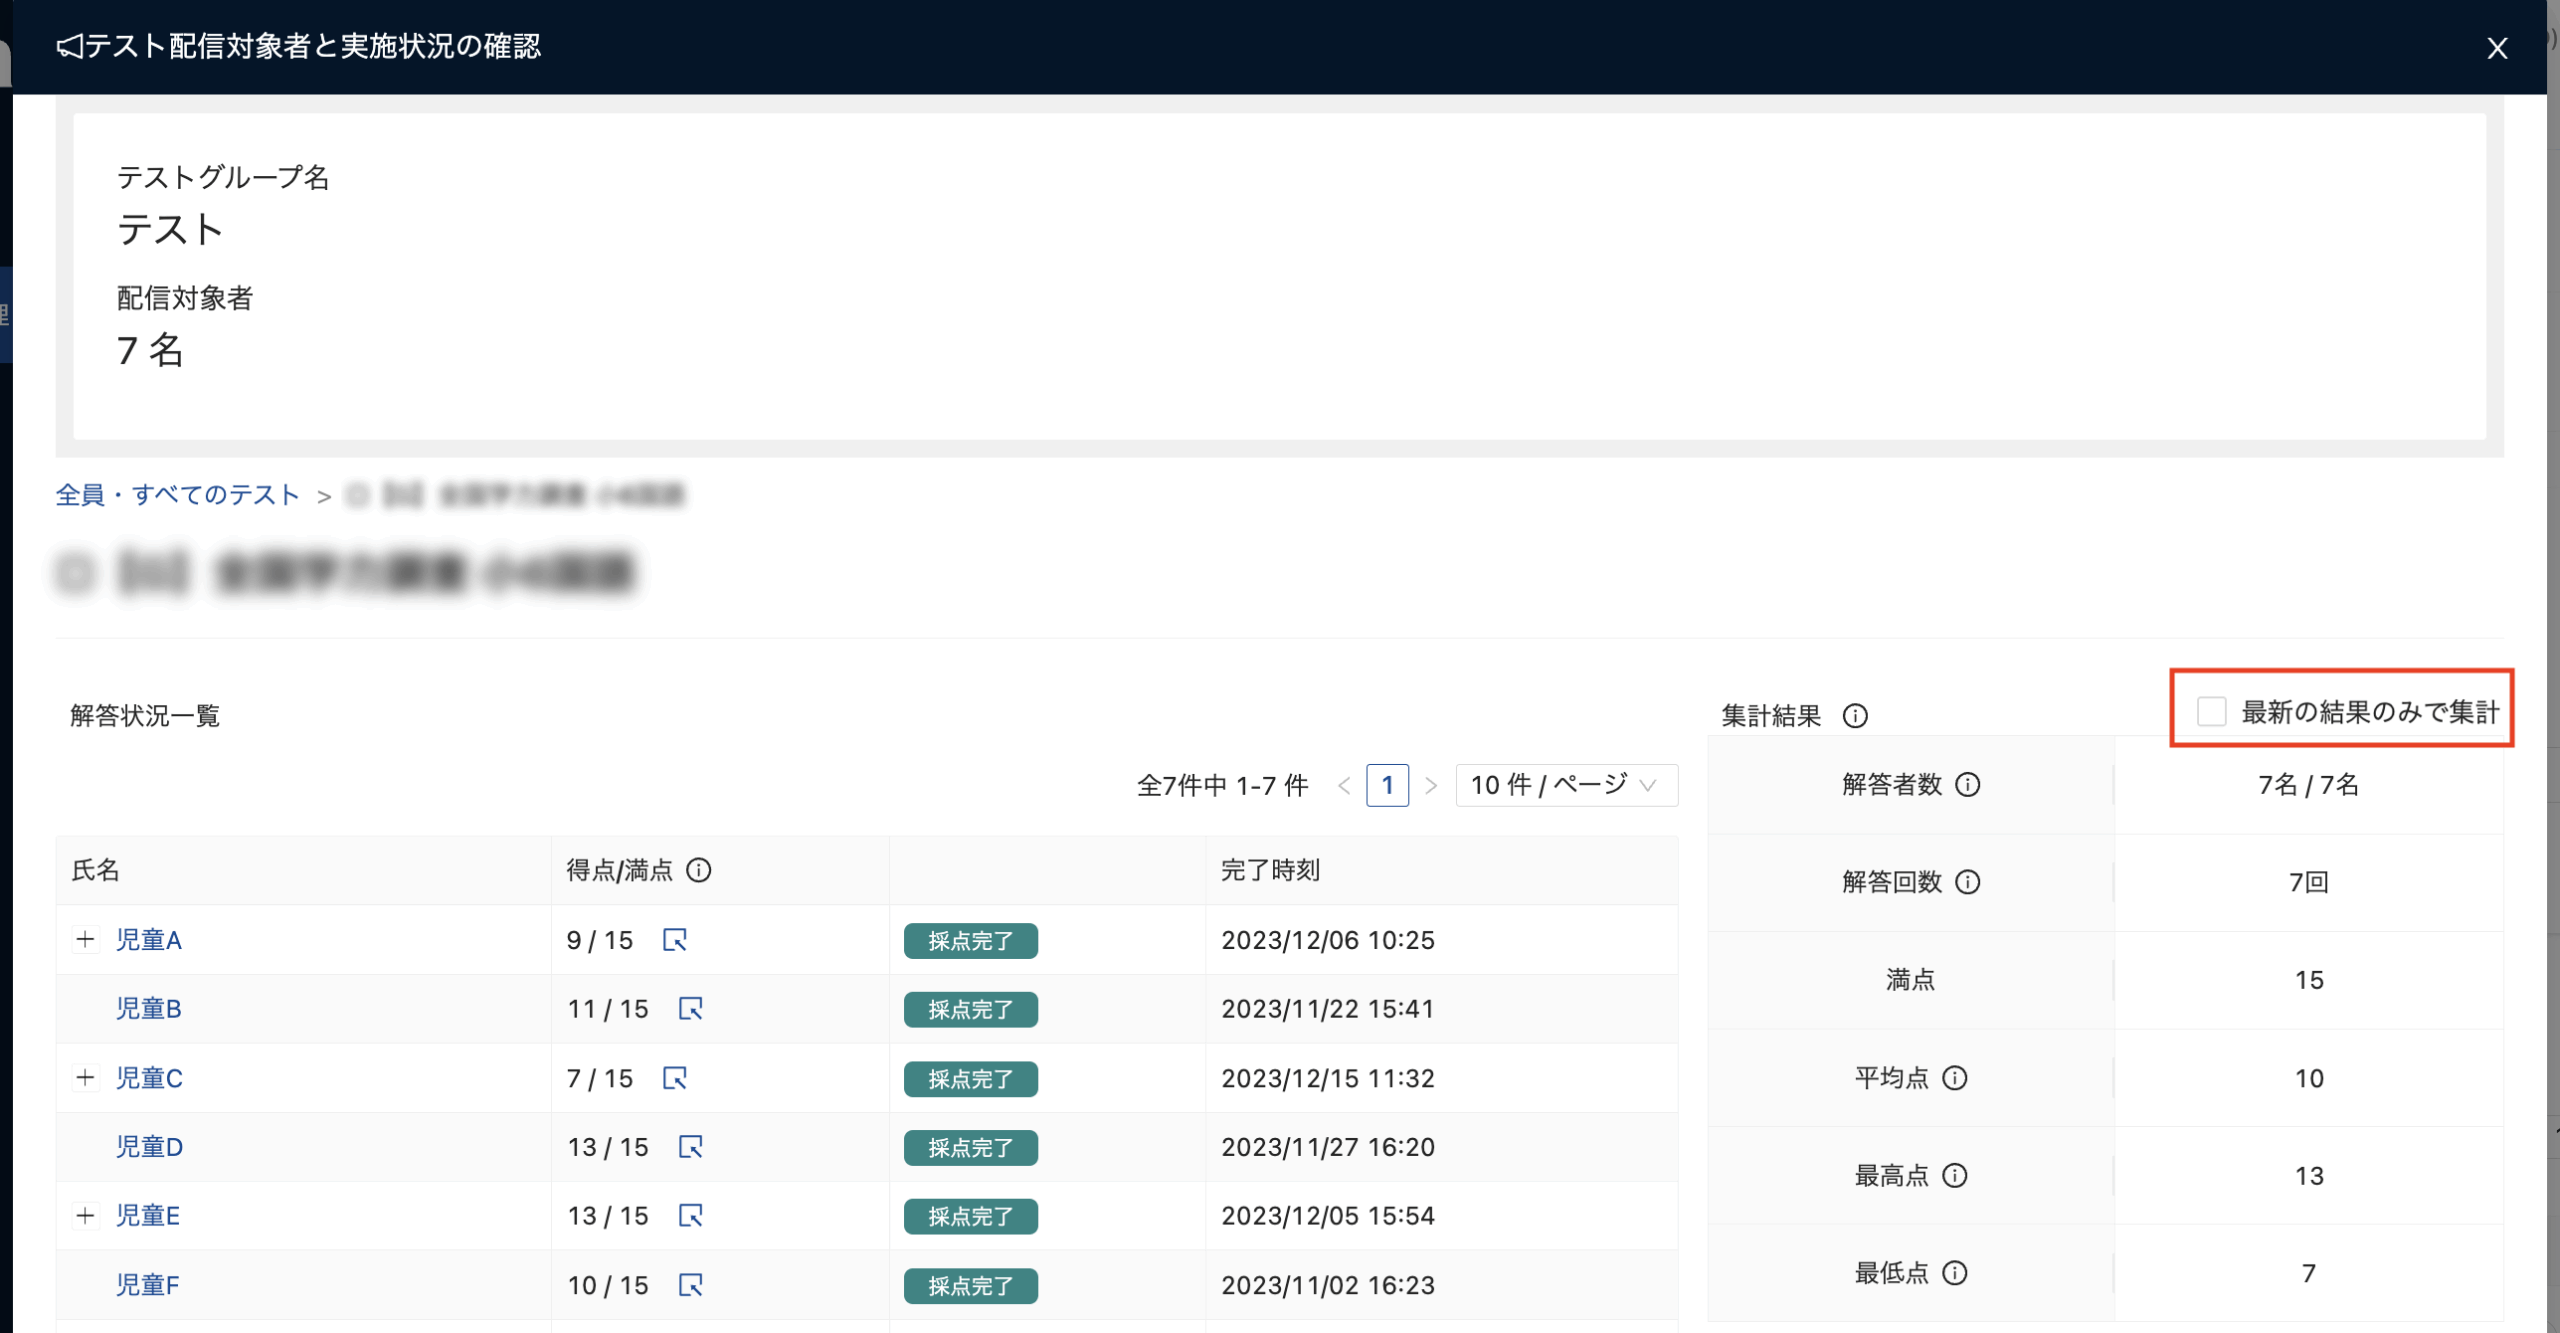Expand the row for 児童C
Viewport: 2560px width, 1333px height.
click(86, 1078)
